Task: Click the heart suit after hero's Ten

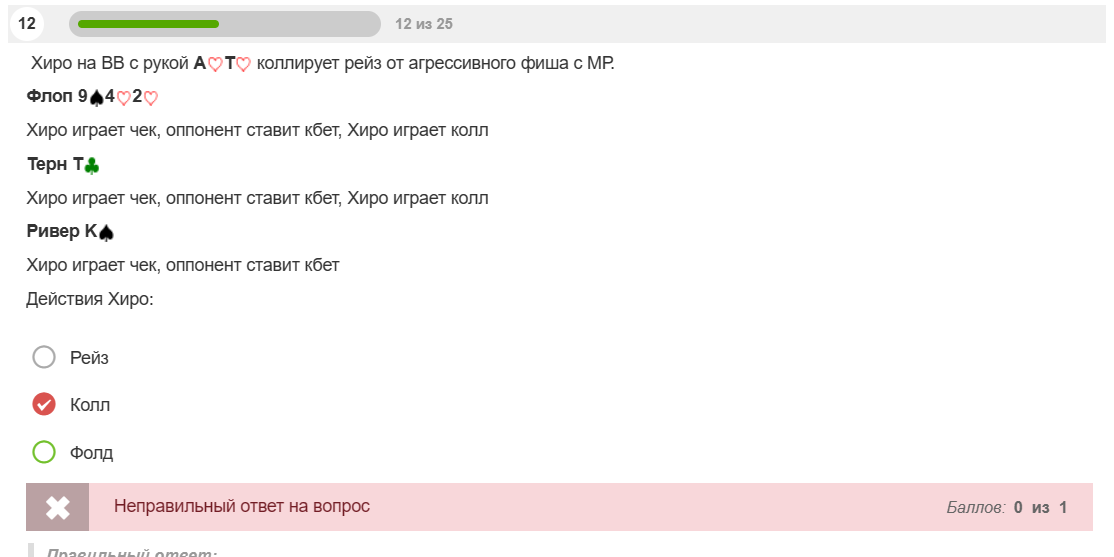Action: (x=244, y=65)
